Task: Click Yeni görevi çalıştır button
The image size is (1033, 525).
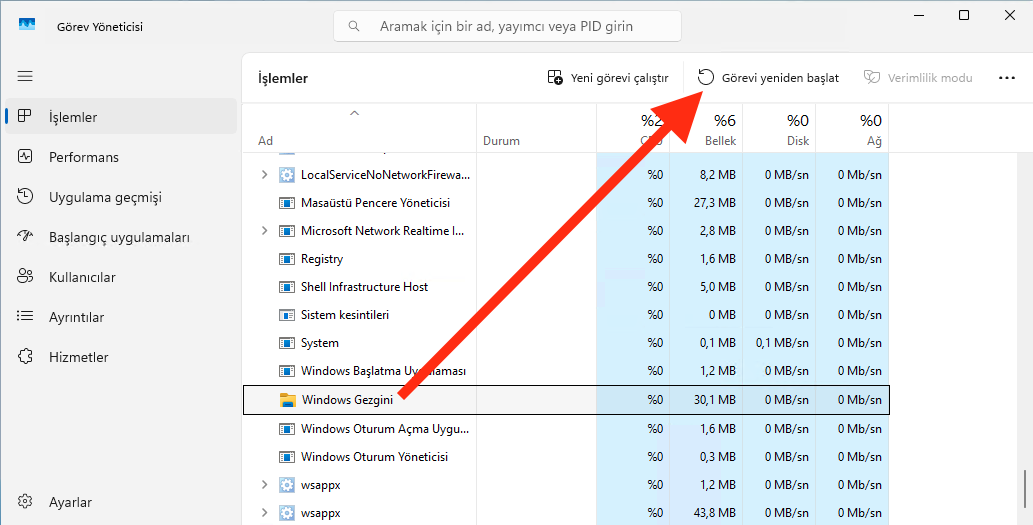Action: tap(608, 78)
